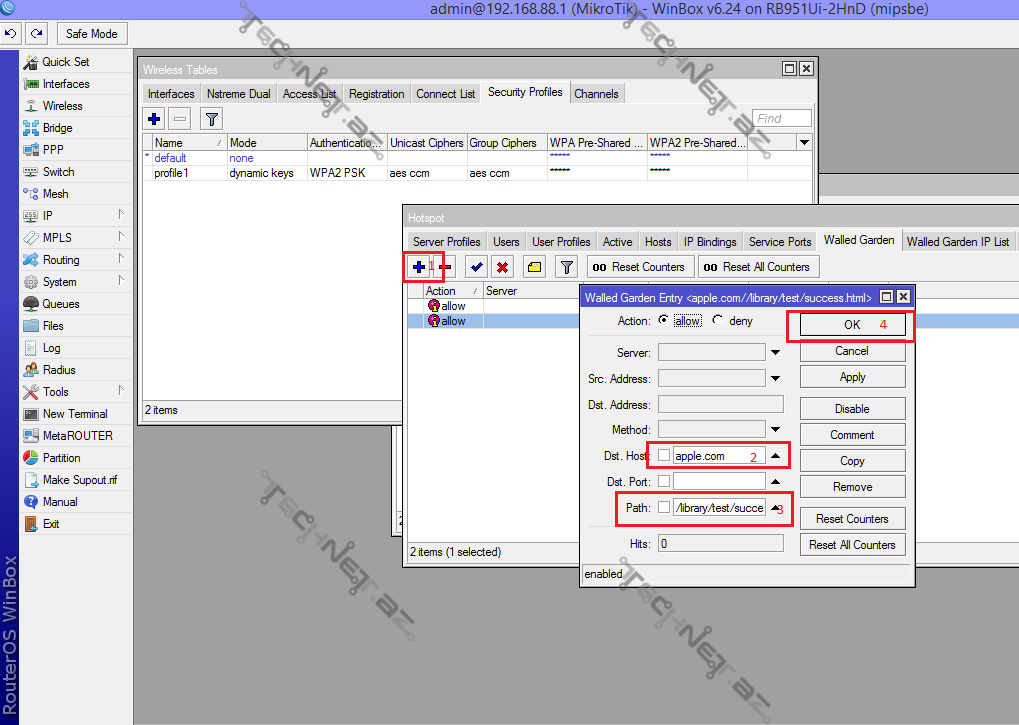Switch to the Channels tab in Wireless Tables
Image resolution: width=1019 pixels, height=725 pixels.
click(x=596, y=94)
